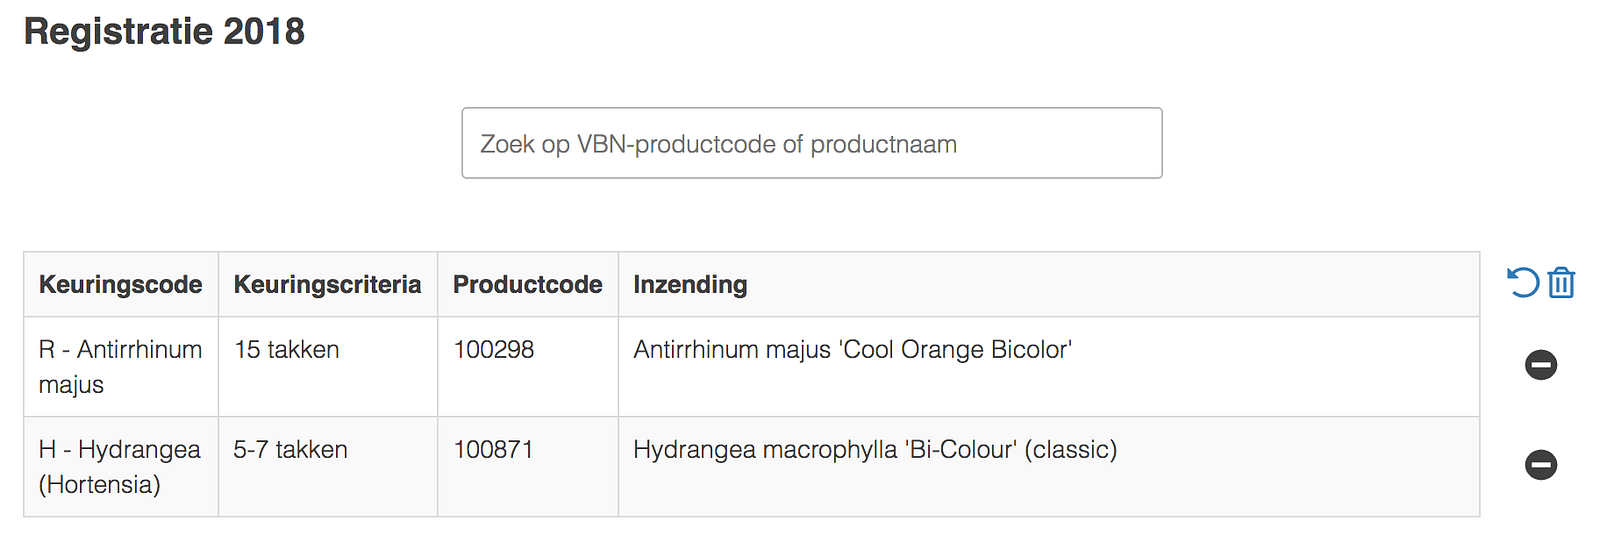This screenshot has width=1600, height=535.
Task: Click the Keuringscriteria column header
Action: click(327, 285)
